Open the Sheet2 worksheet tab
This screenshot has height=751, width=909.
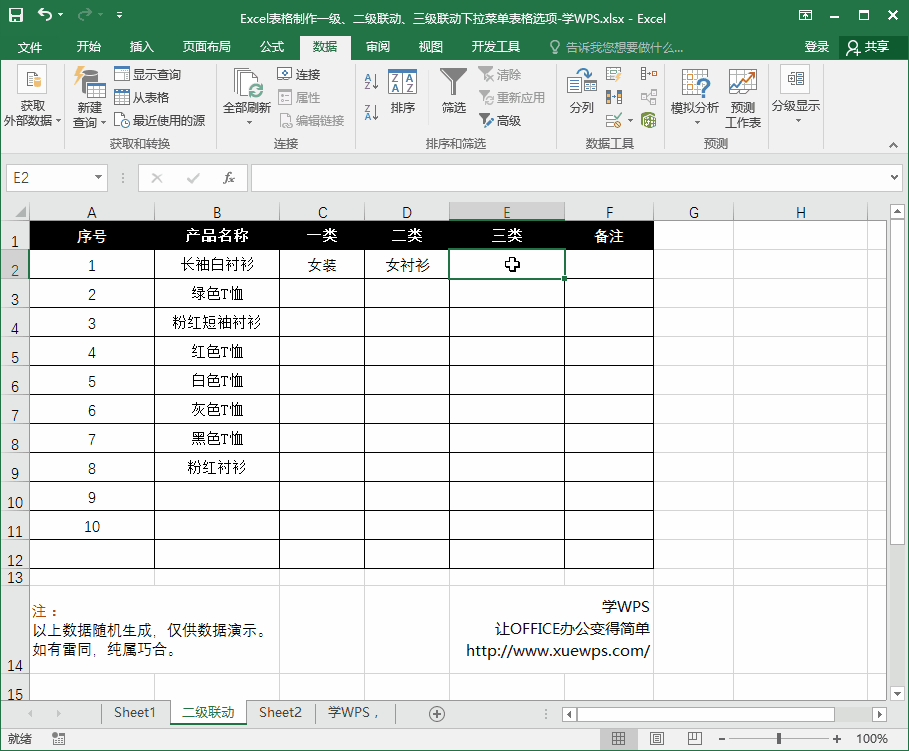click(280, 712)
